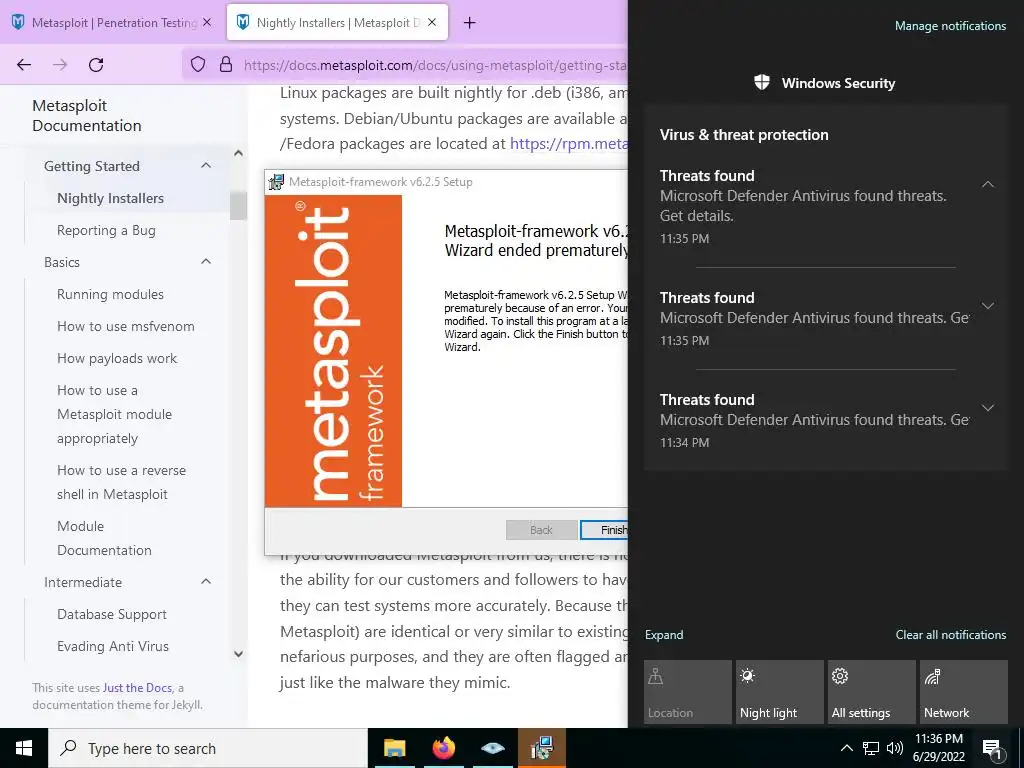
Task: Open the eye icon app on taskbar
Action: [493, 748]
